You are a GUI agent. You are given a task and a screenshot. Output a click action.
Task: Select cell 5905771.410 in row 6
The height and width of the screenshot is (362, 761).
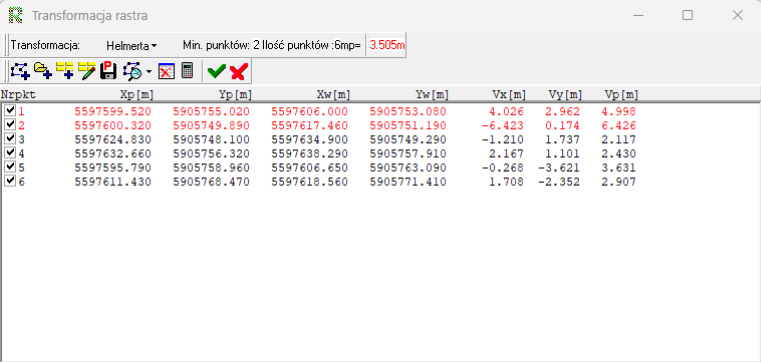tap(408, 182)
